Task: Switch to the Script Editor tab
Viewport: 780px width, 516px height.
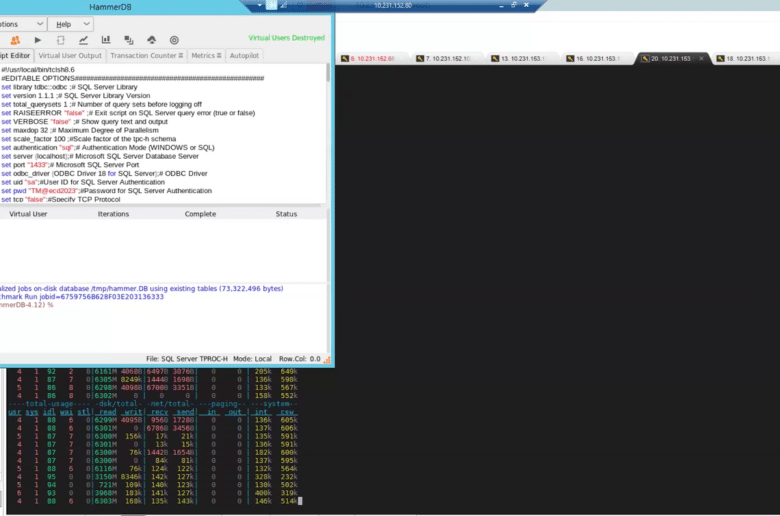Action: coord(16,55)
